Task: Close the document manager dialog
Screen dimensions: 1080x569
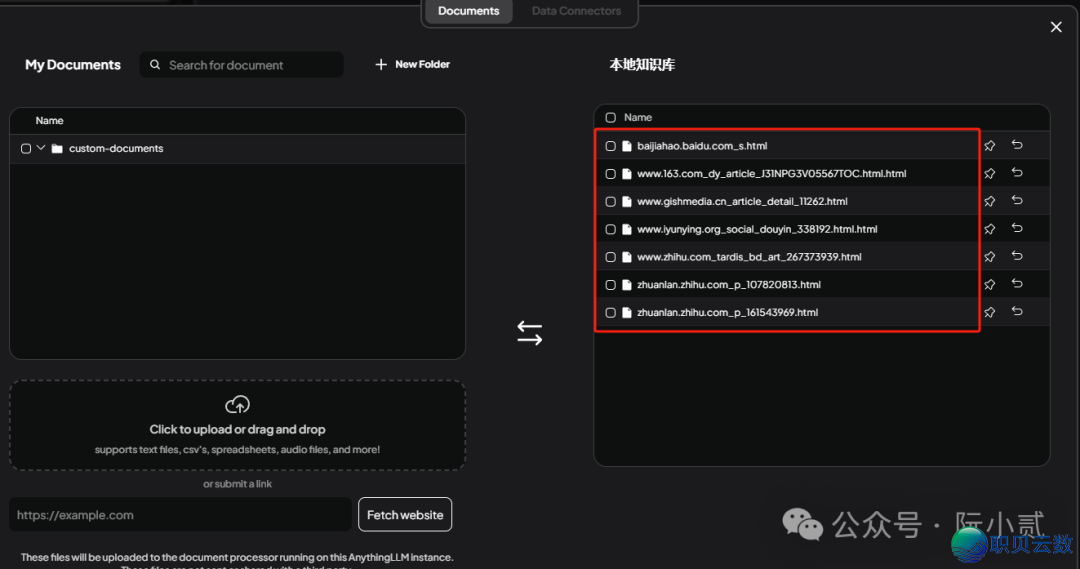Action: (1056, 27)
